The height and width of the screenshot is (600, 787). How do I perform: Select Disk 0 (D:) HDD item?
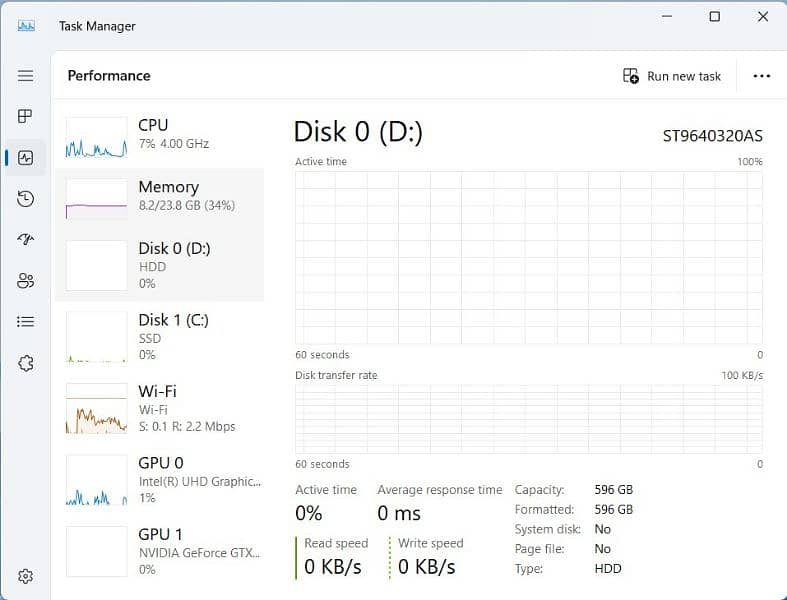coord(160,265)
